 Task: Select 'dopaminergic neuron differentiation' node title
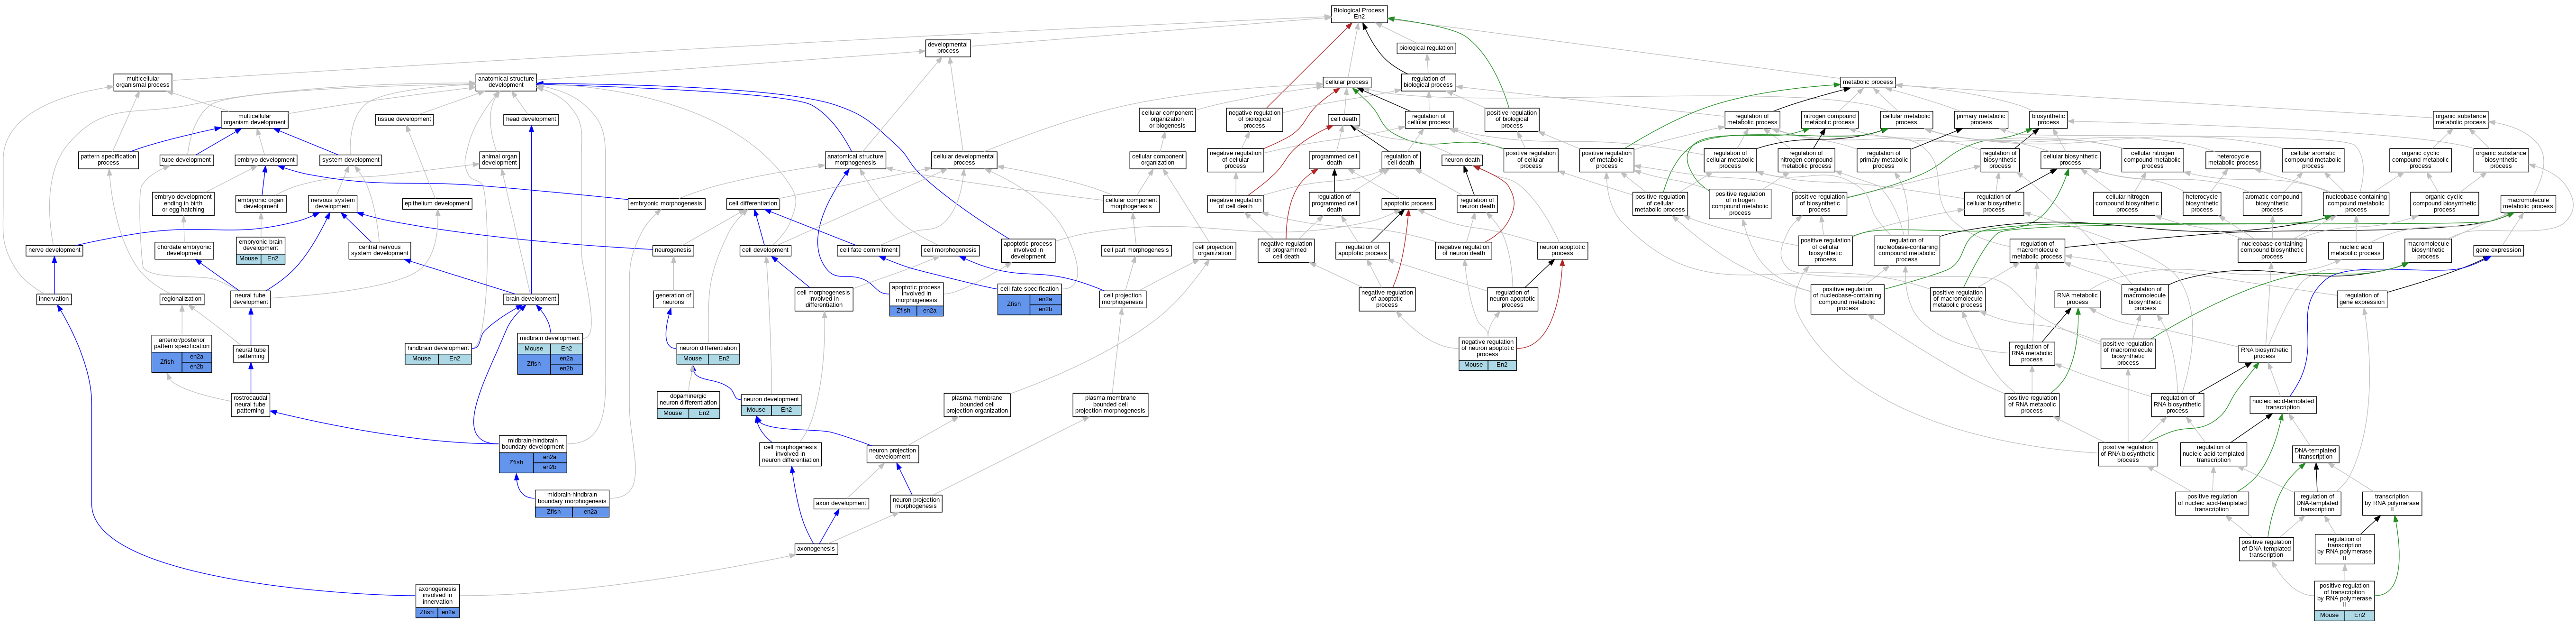pyautogui.click(x=688, y=400)
